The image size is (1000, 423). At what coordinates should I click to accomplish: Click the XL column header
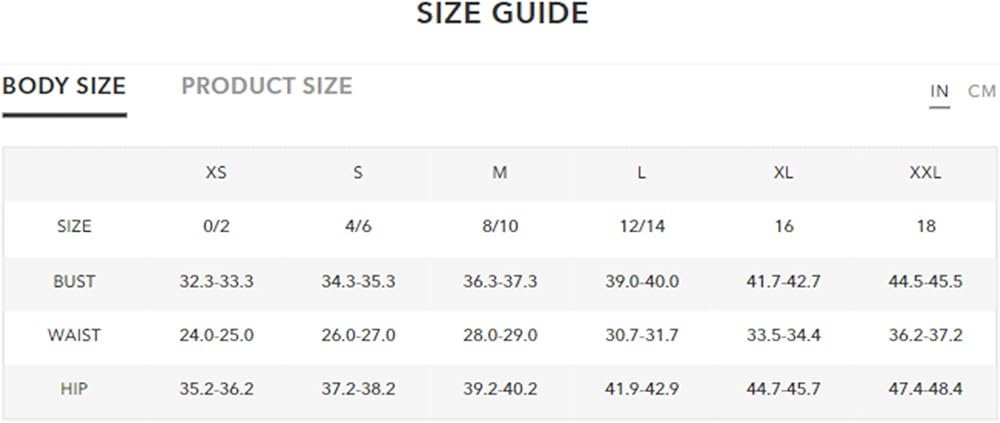click(x=783, y=173)
